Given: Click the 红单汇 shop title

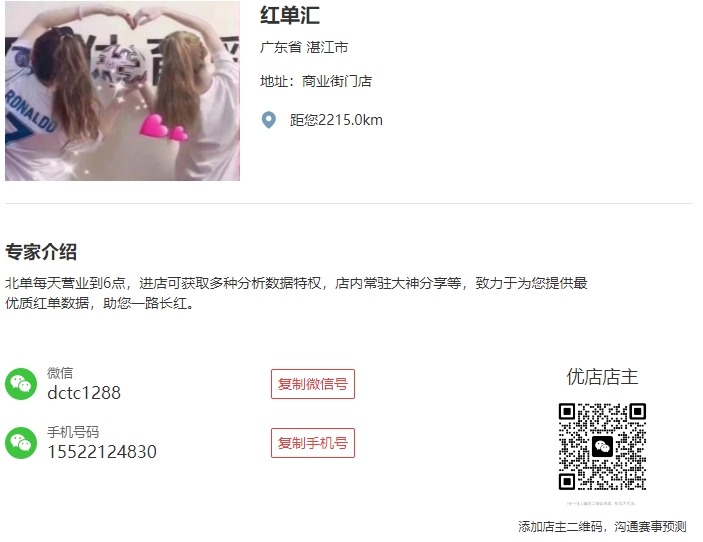Looking at the screenshot, I should click(x=290, y=15).
